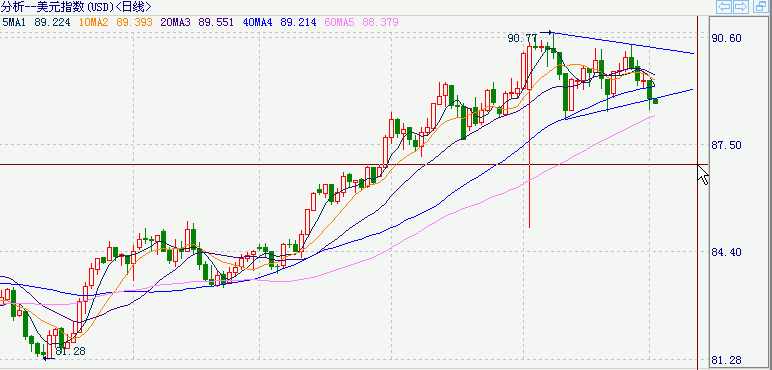Click the 90.77 high price annotation
The width and height of the screenshot is (772, 370).
[522, 37]
